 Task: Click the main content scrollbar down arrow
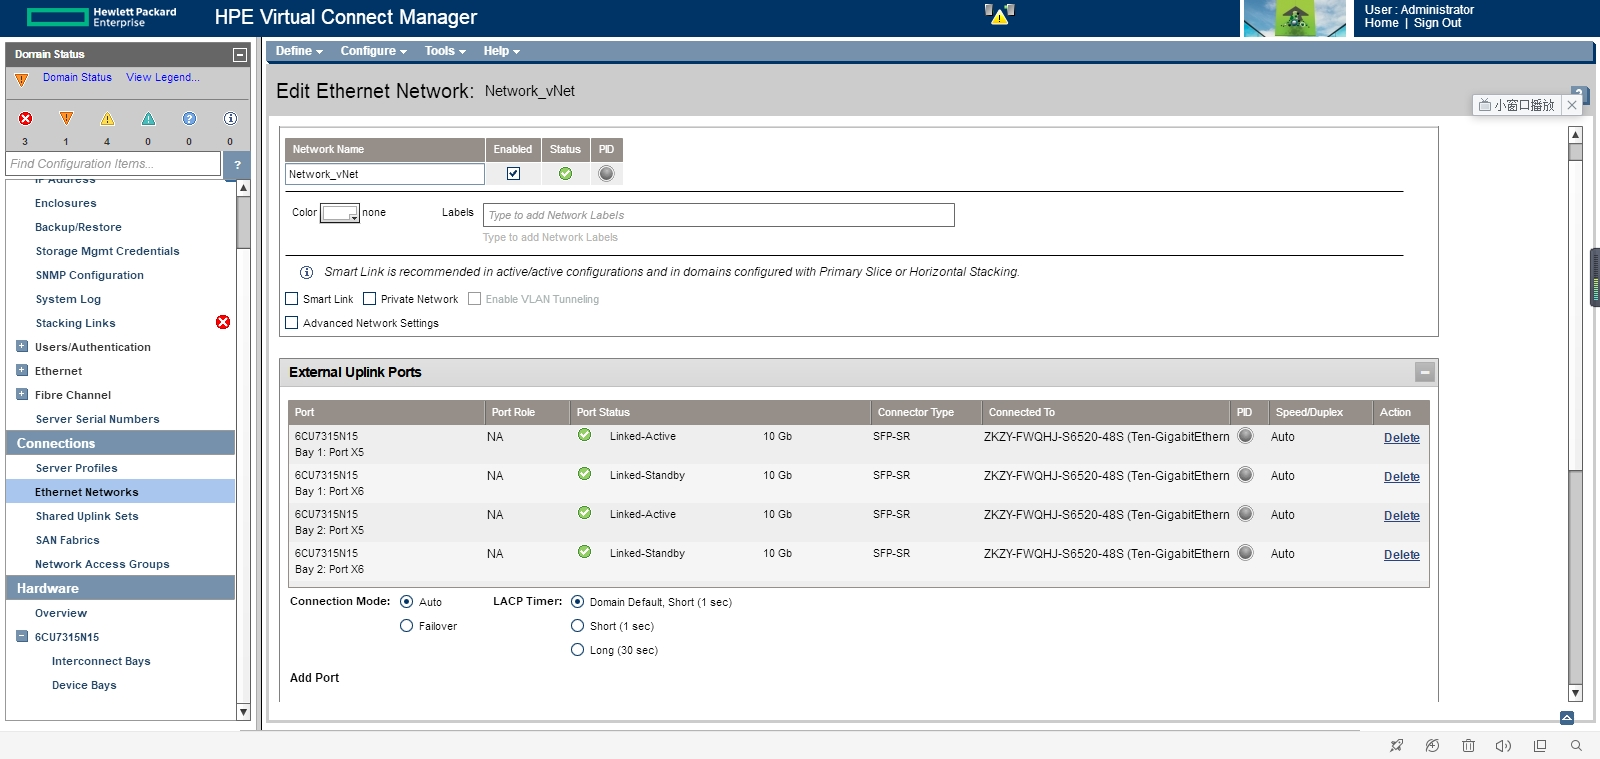click(1576, 693)
